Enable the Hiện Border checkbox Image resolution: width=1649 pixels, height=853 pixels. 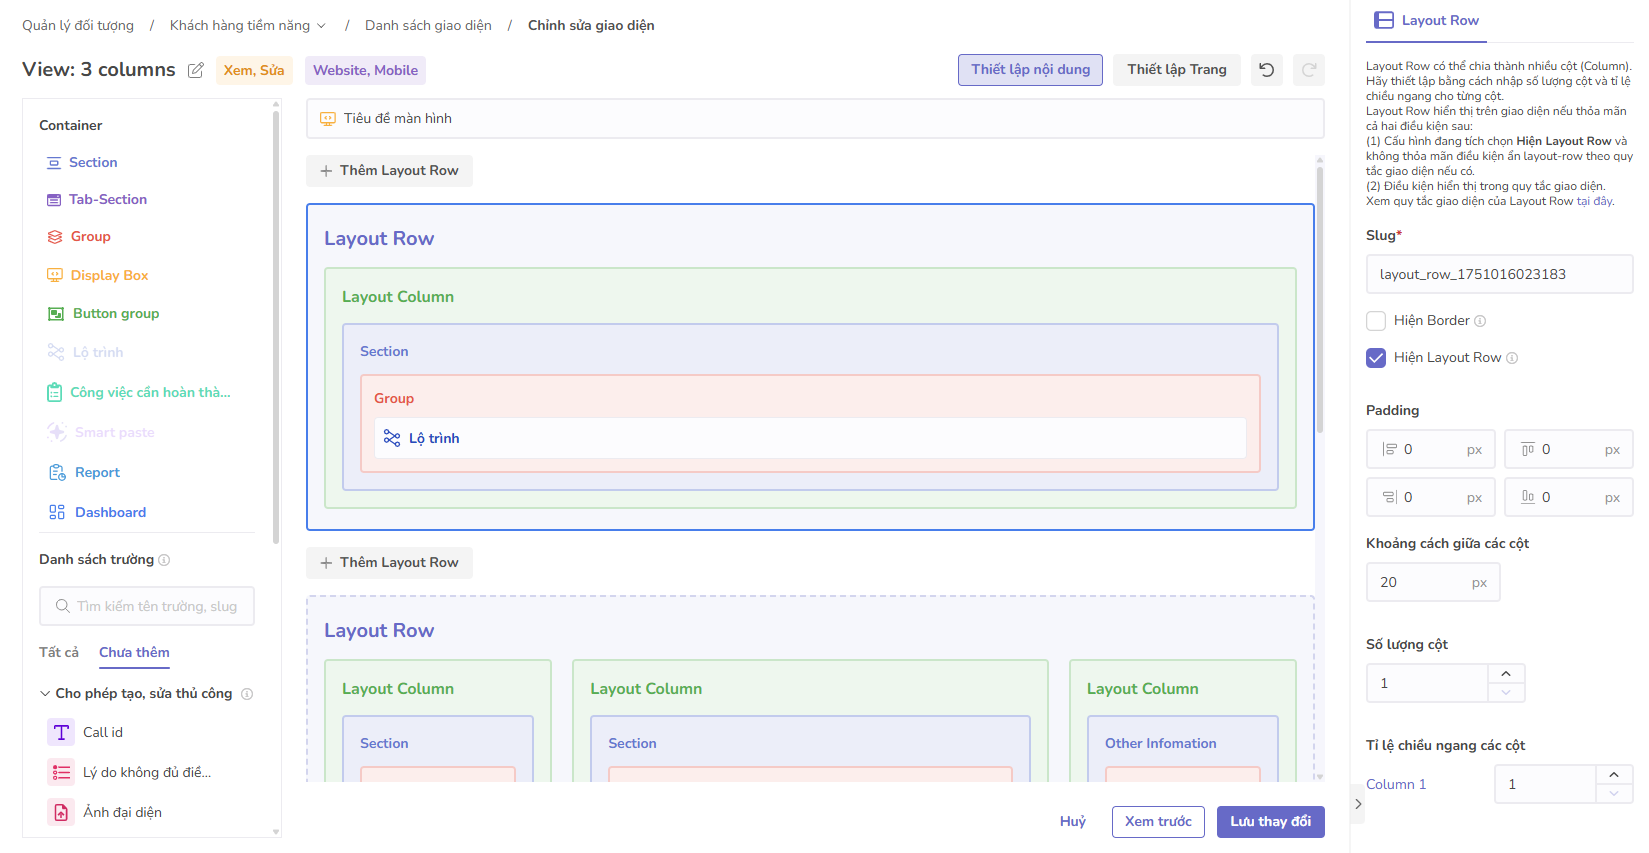coord(1376,321)
